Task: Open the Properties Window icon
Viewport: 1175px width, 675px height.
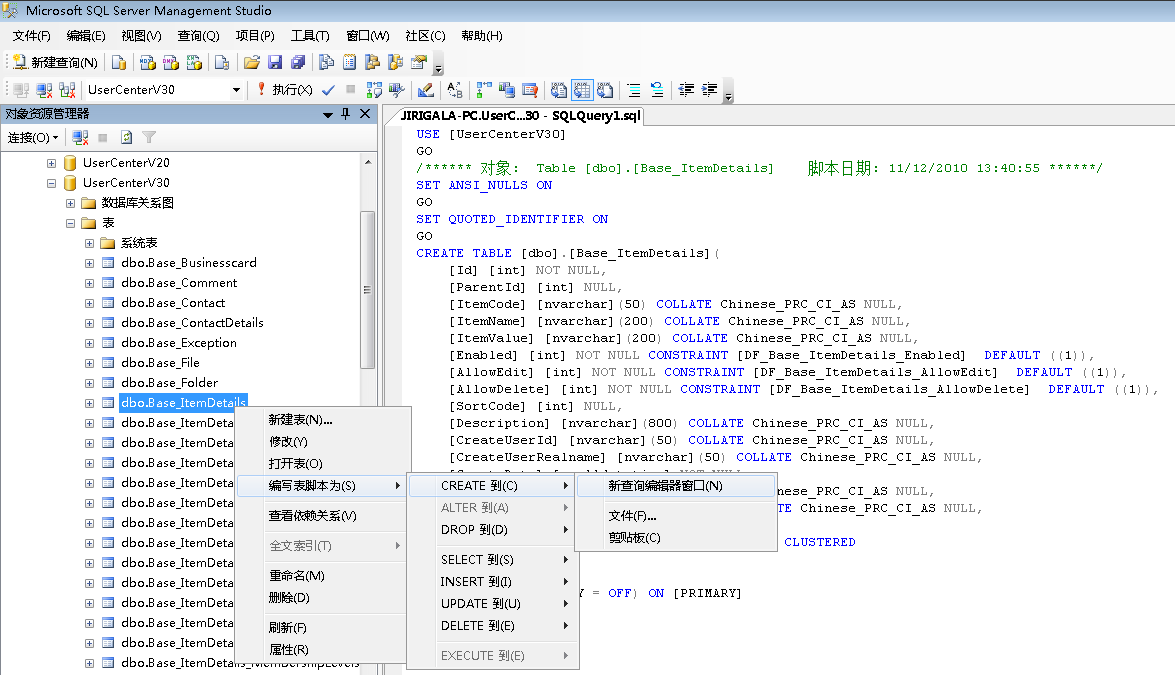Action: (x=419, y=62)
